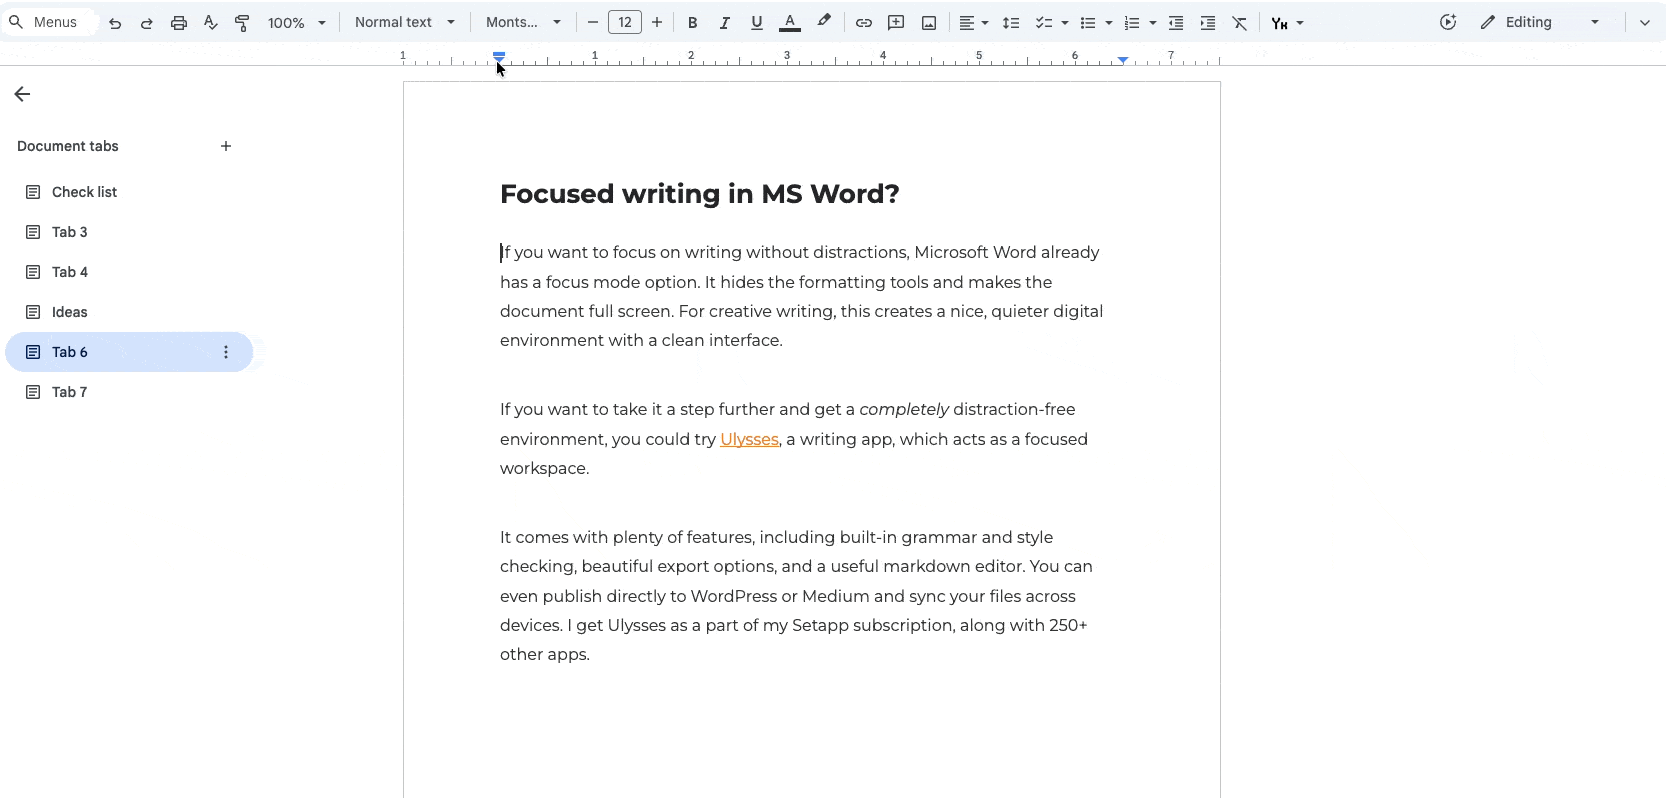Screen dimensions: 1666x798
Task: Open the highlight color picker
Action: click(x=824, y=22)
